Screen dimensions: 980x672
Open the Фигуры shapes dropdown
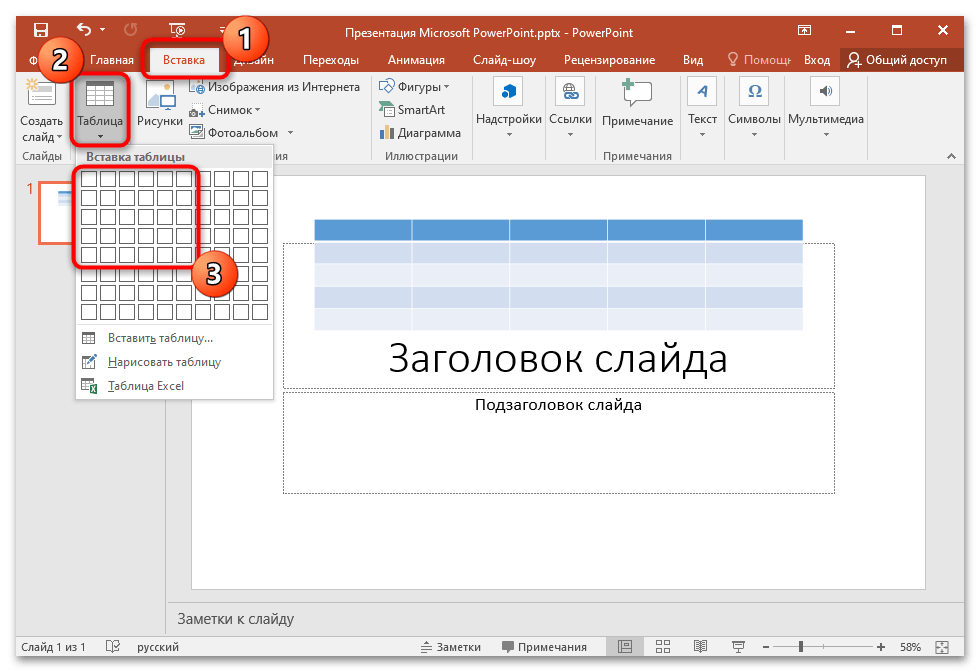coord(414,86)
